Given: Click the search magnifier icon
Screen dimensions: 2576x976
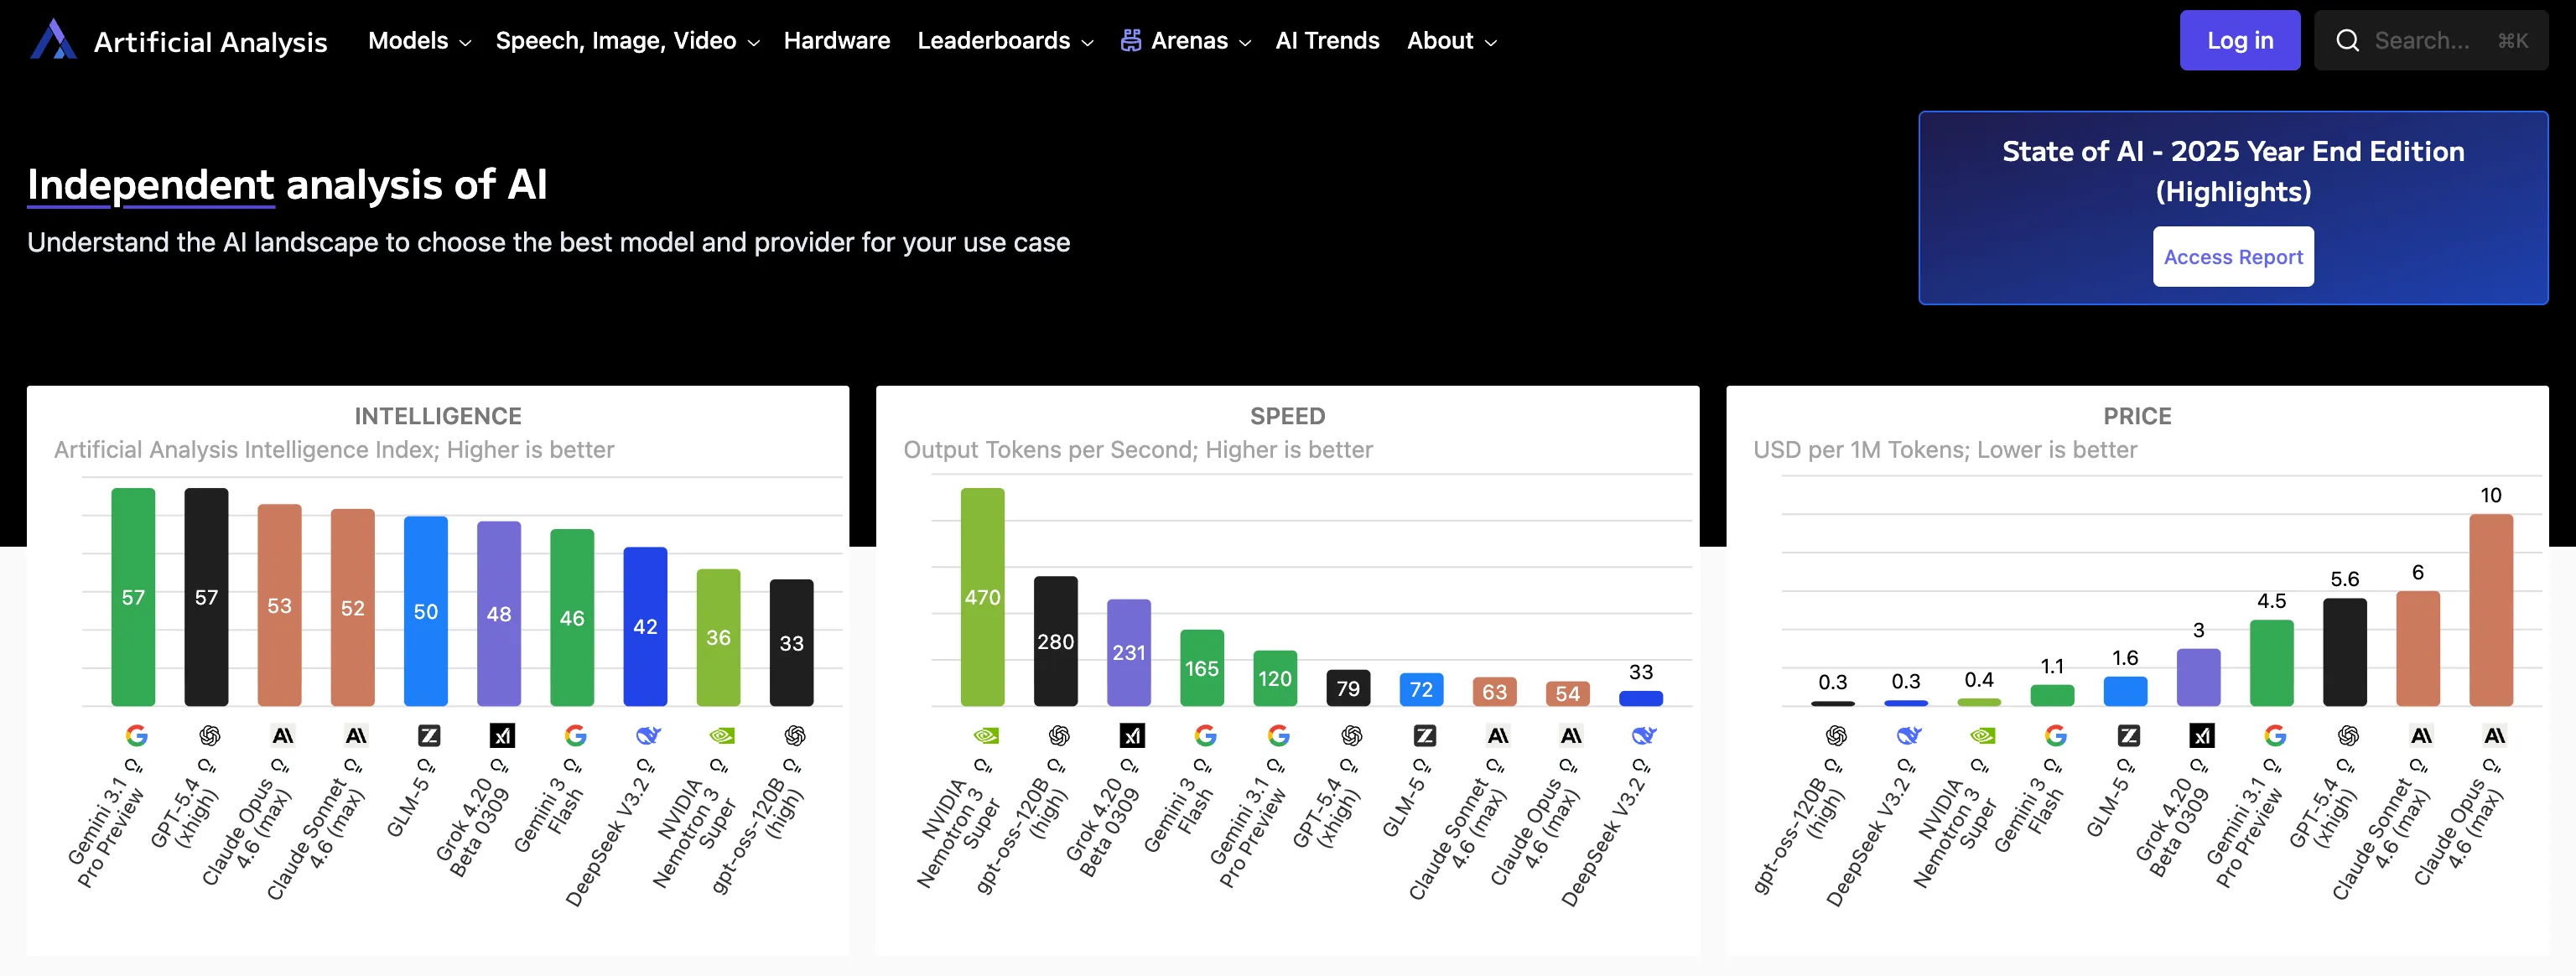Looking at the screenshot, I should tap(2347, 40).
